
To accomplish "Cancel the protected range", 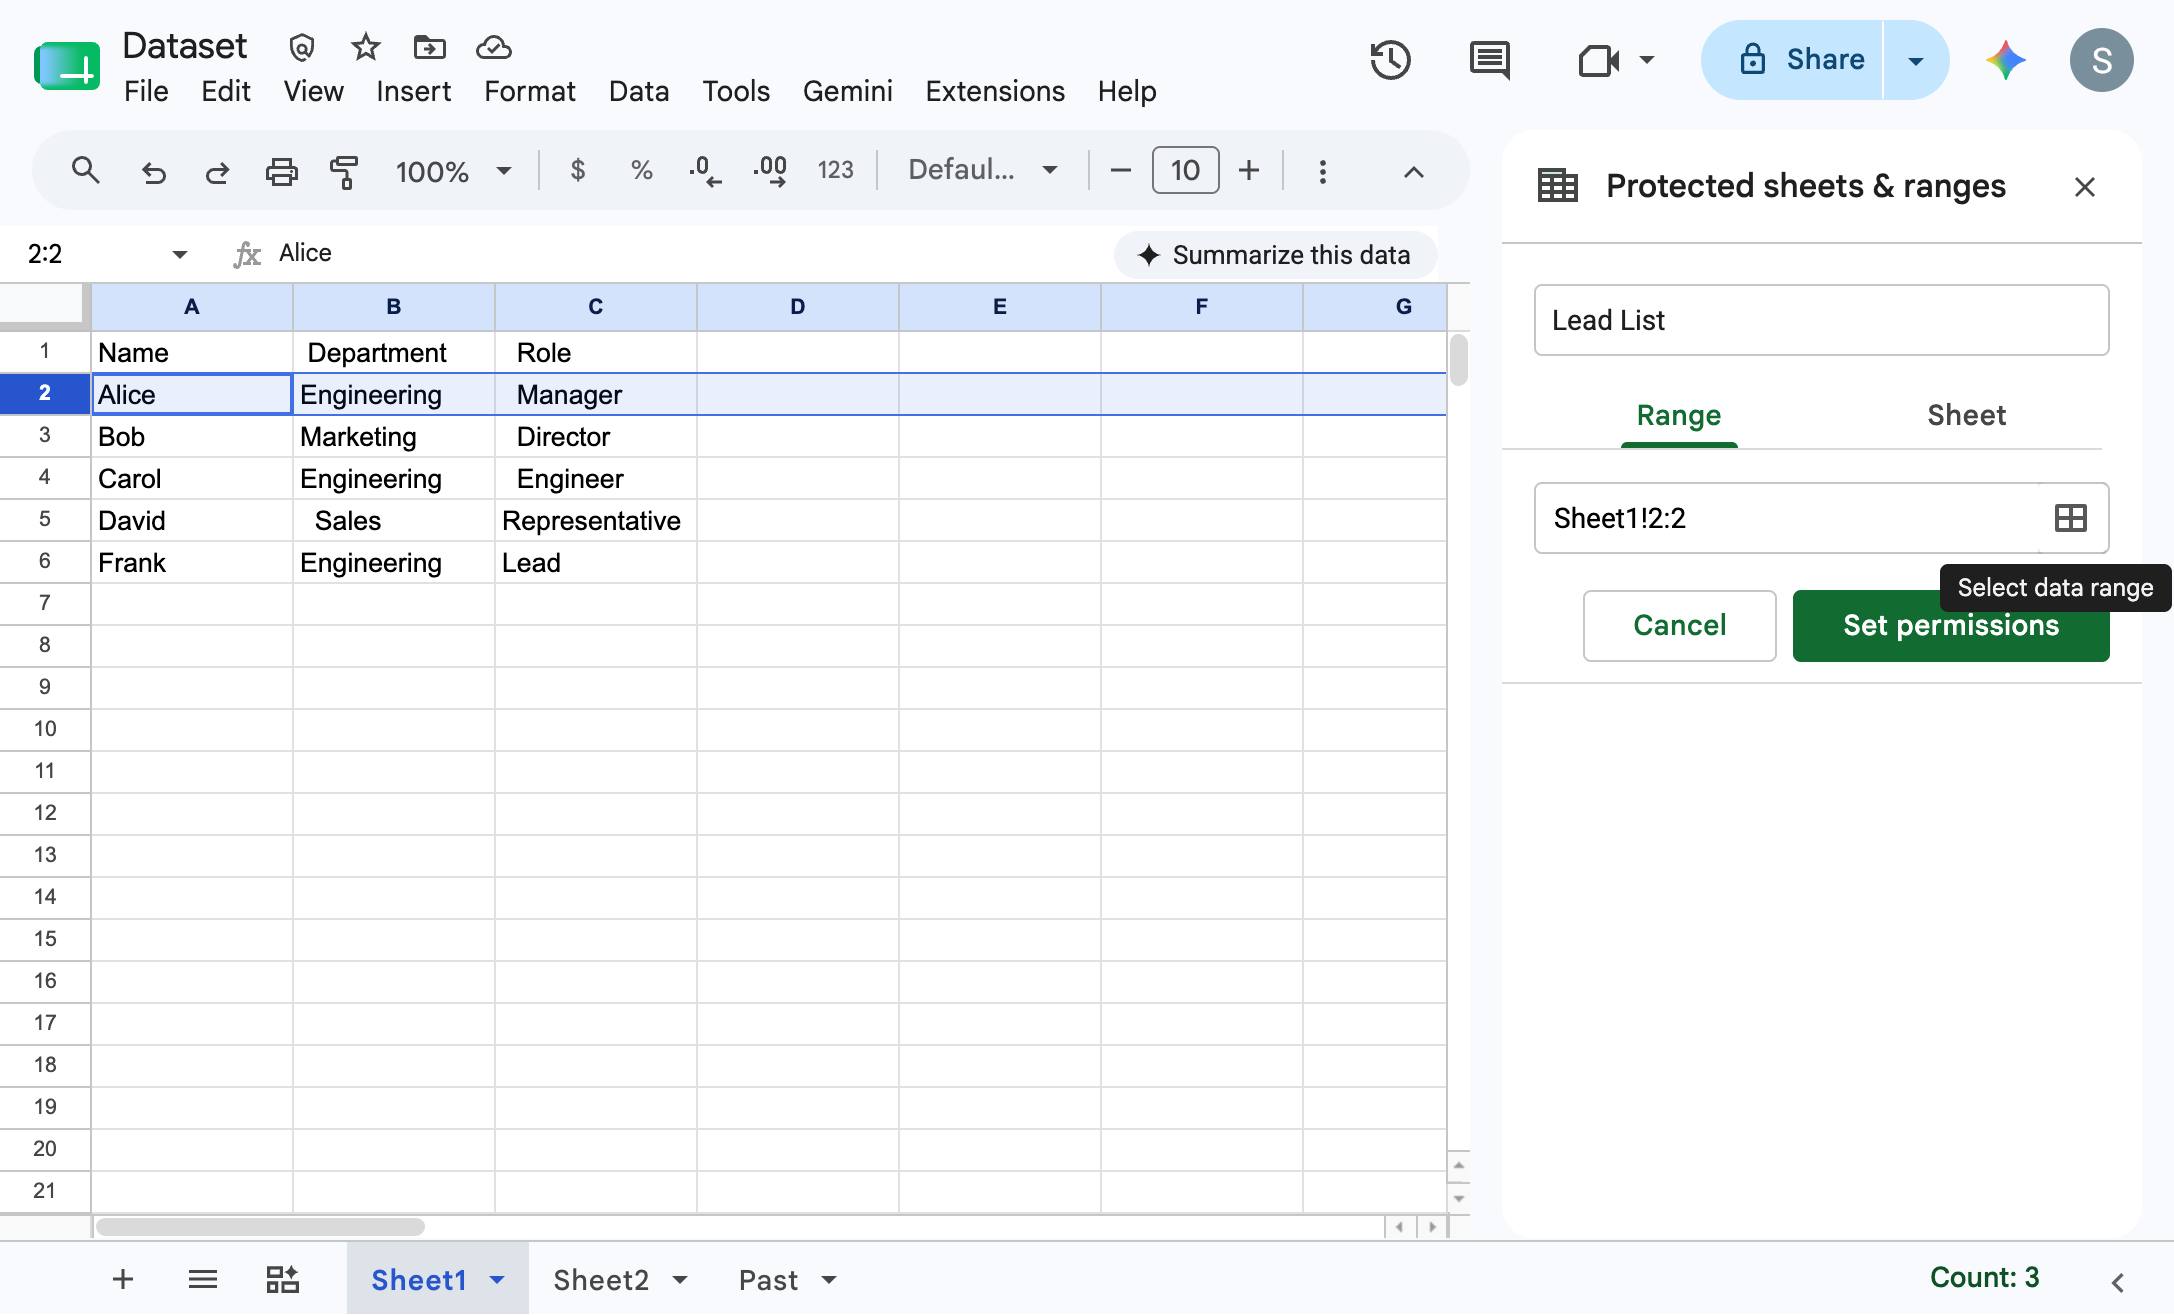I will (x=1679, y=626).
